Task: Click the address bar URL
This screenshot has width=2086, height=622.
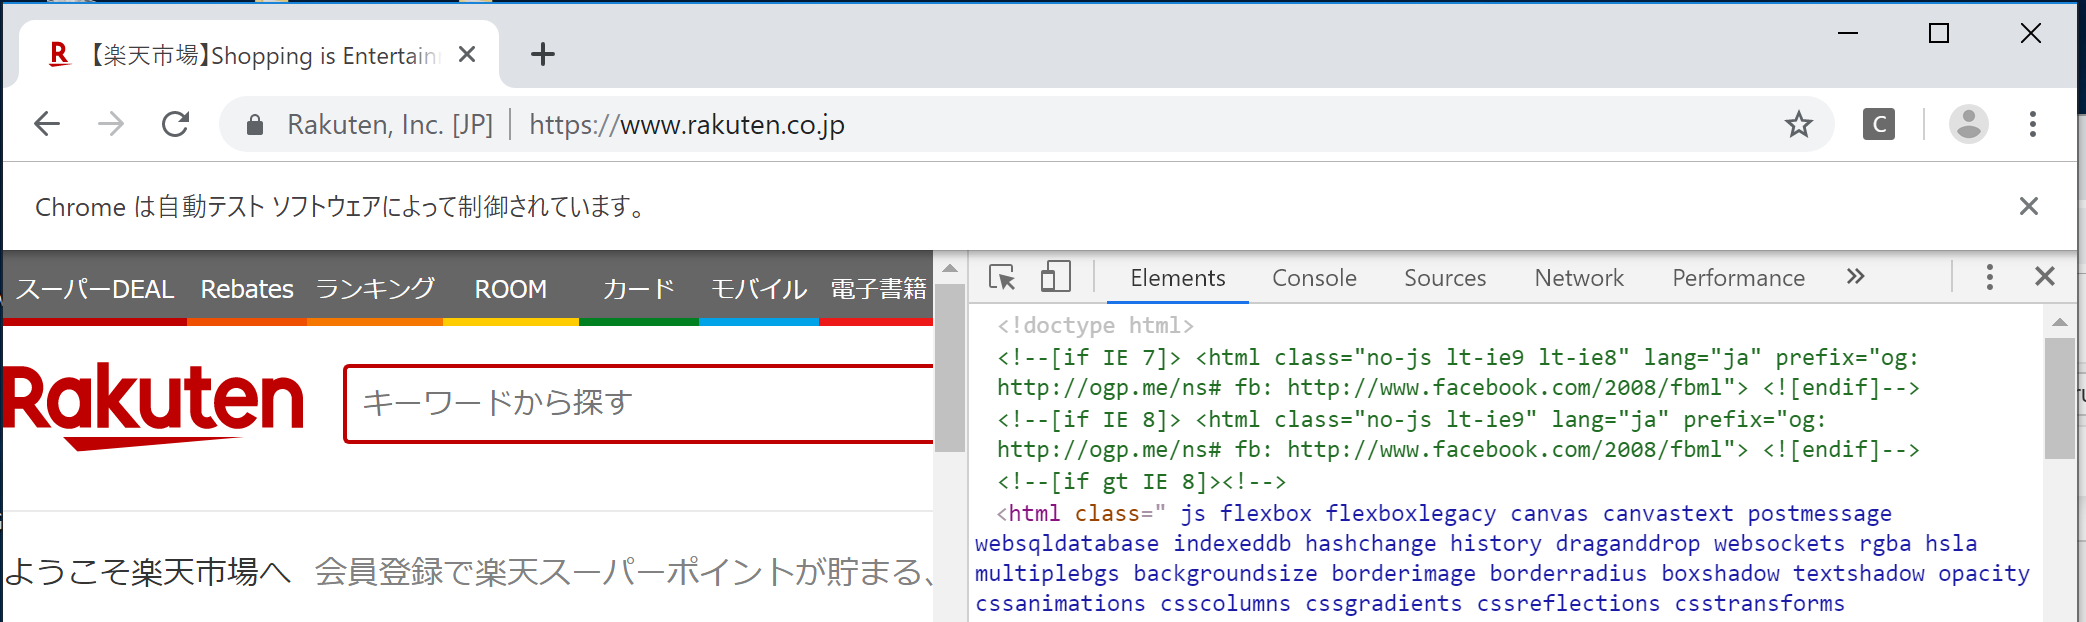Action: pyautogui.click(x=687, y=125)
